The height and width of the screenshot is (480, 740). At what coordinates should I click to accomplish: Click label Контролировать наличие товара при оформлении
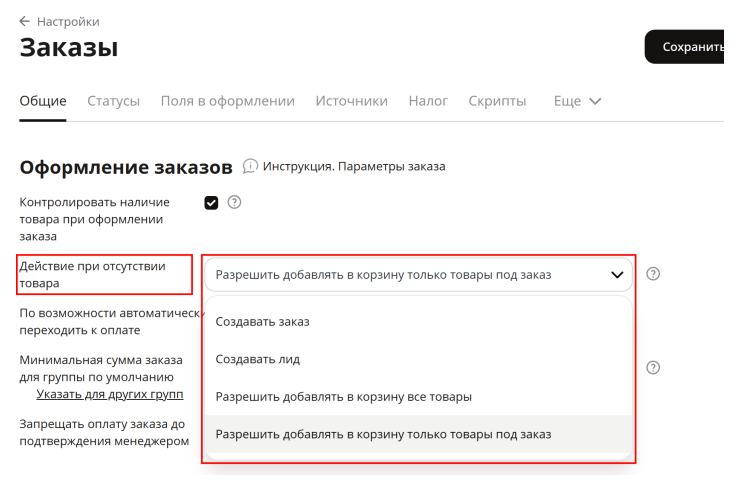[x=94, y=219]
